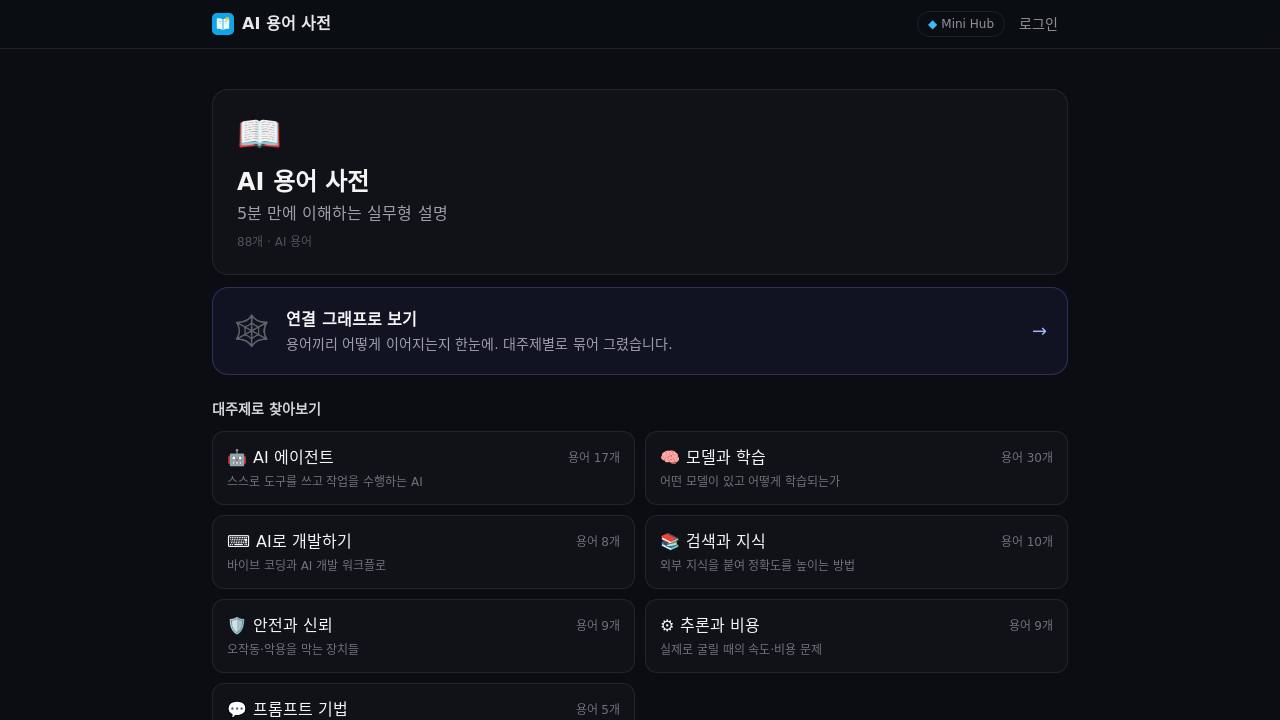This screenshot has width=1280, height=720.
Task: Open the 연결 그래프로 보기 title
Action: [x=351, y=319]
